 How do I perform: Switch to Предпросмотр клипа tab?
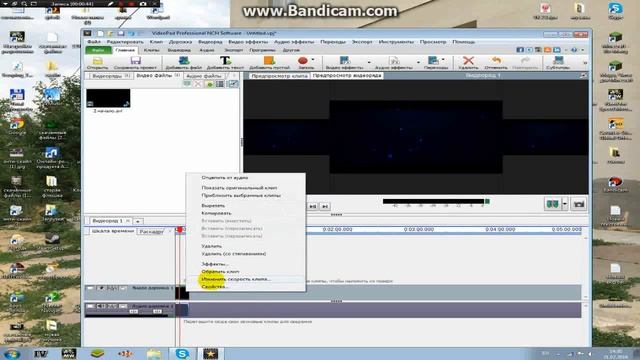(x=279, y=76)
